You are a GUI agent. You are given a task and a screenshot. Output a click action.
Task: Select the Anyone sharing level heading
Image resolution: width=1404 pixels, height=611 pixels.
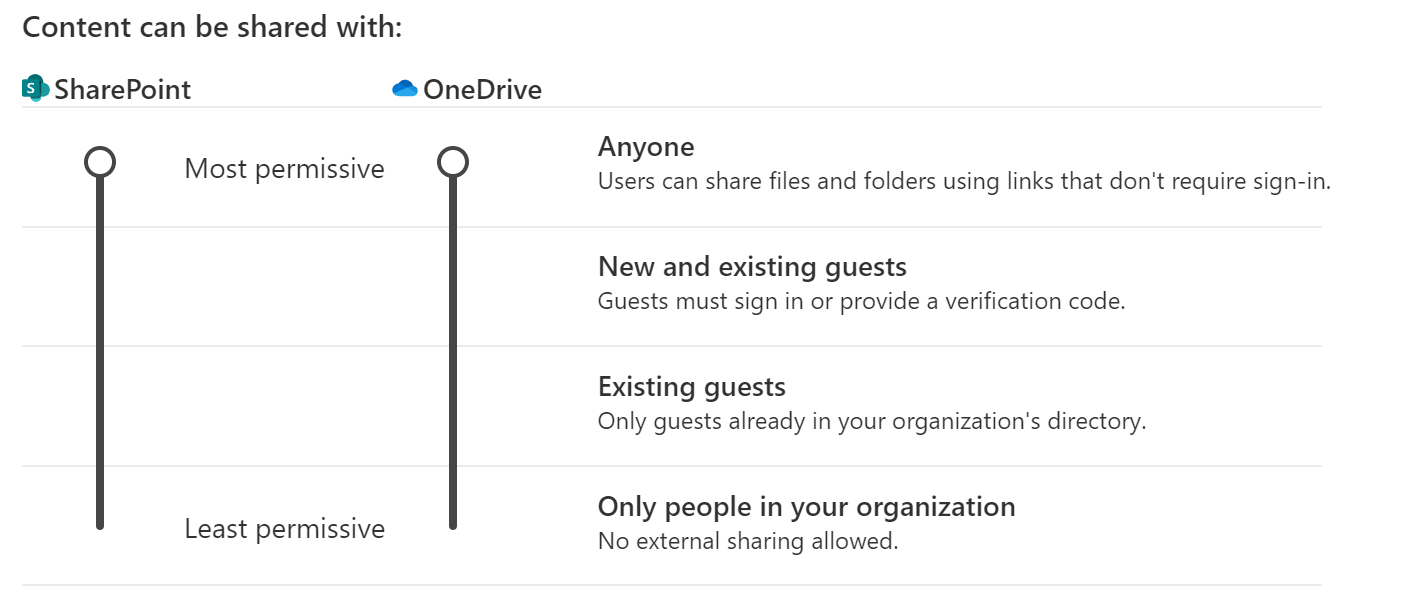[646, 147]
